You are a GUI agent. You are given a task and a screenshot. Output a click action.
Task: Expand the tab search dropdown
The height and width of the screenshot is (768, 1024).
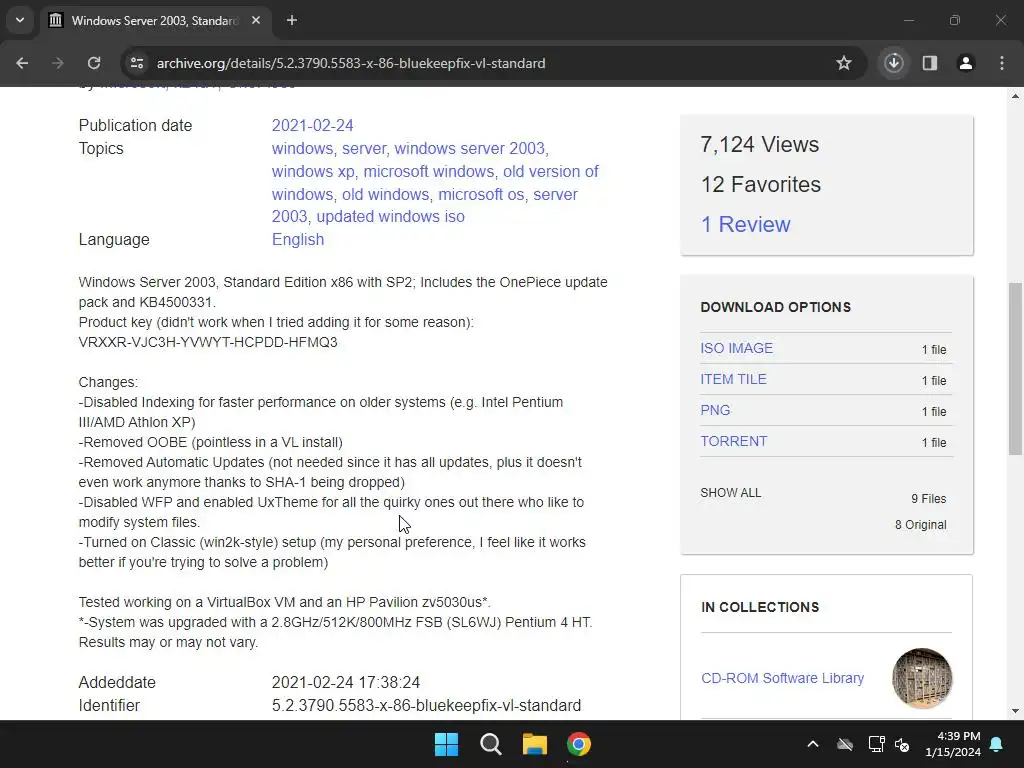click(20, 20)
